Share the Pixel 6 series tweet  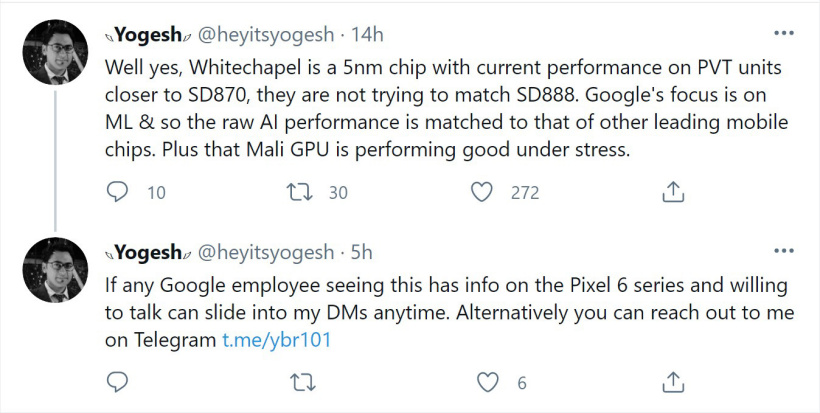pyautogui.click(x=673, y=382)
